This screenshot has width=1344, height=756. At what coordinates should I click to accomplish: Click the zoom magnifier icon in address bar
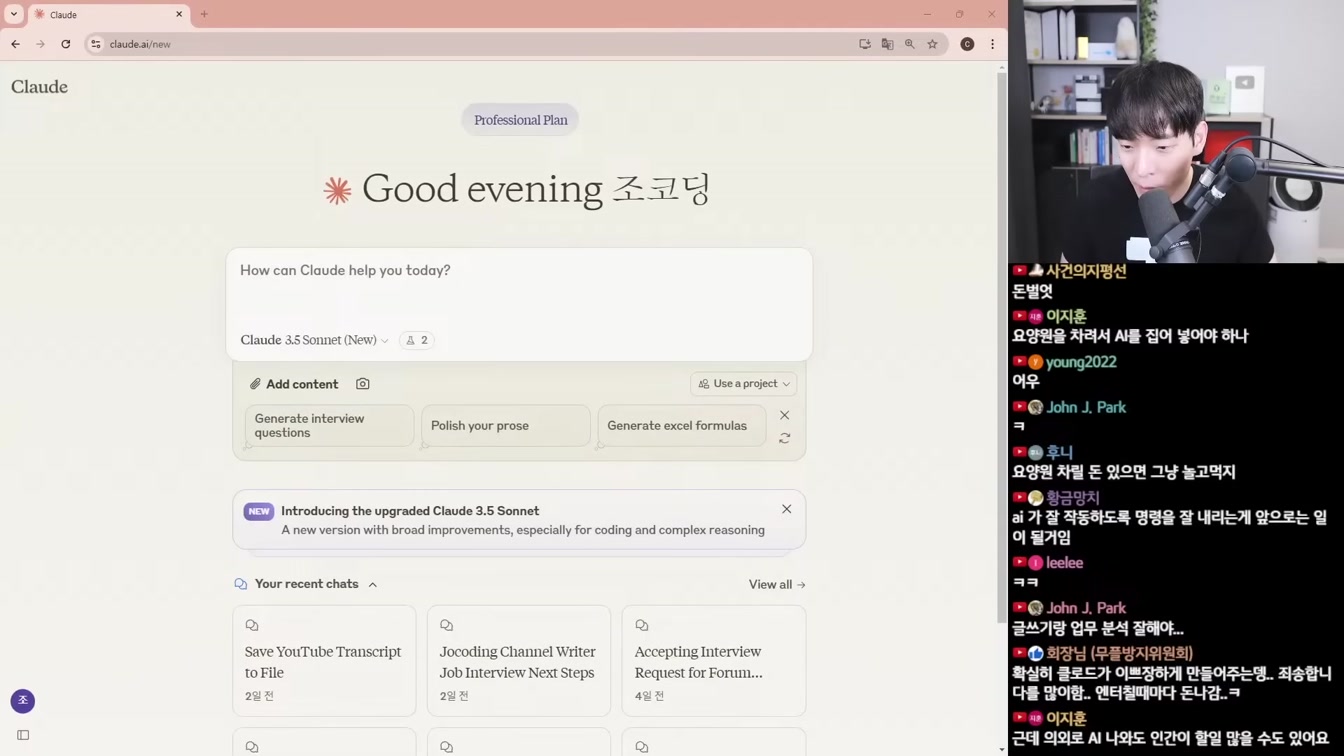point(910,44)
